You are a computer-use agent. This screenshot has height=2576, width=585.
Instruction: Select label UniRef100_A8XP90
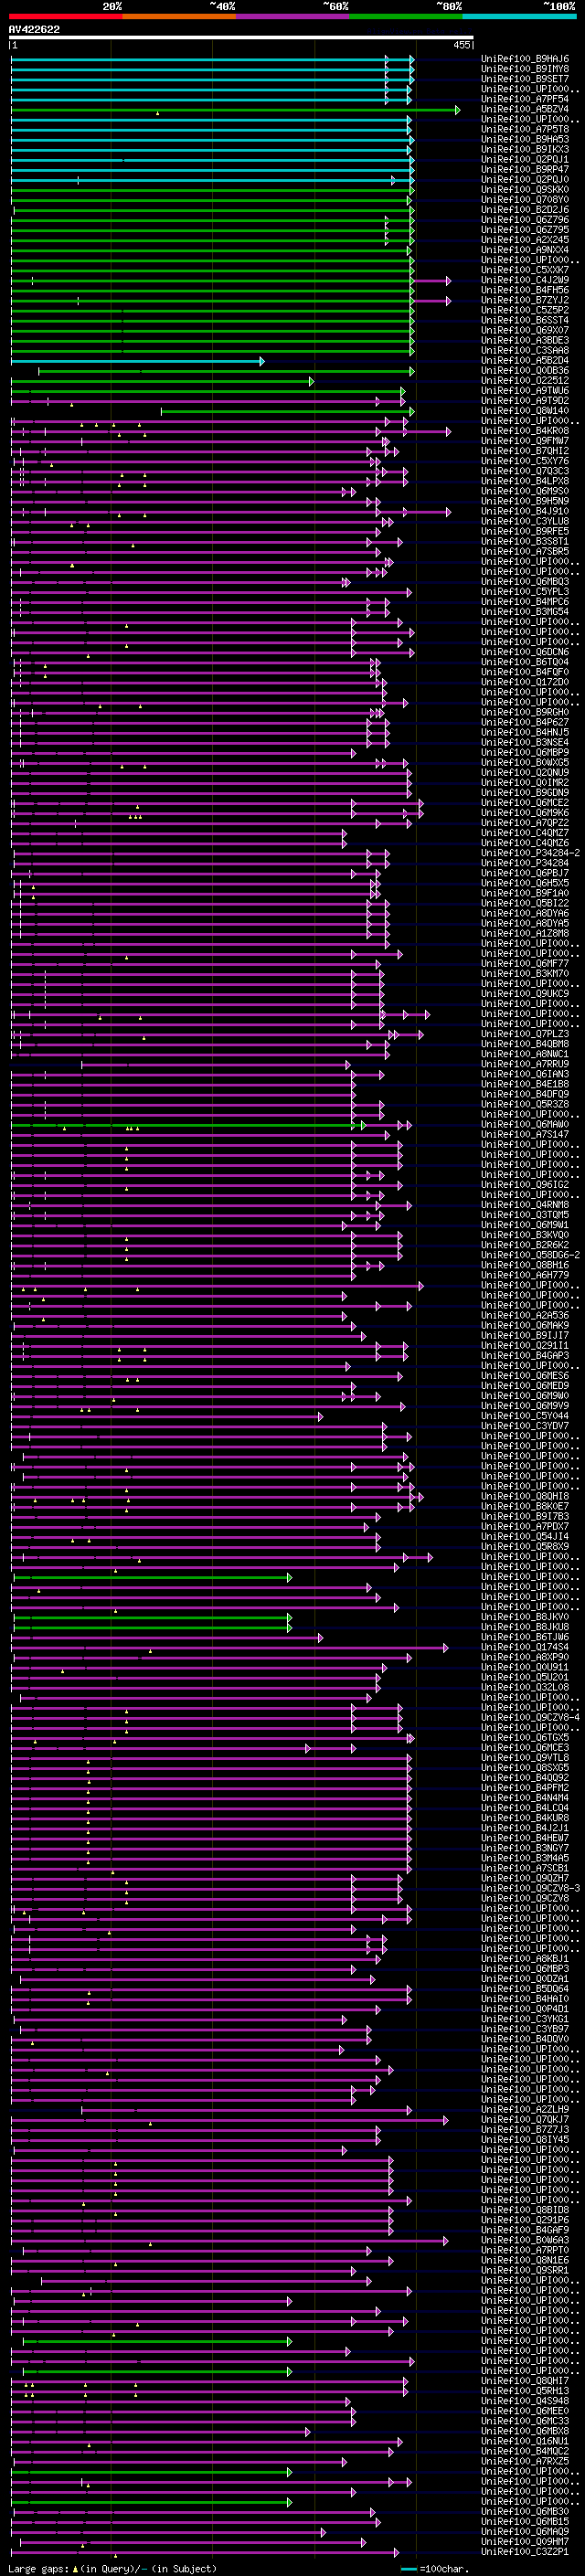click(524, 1656)
